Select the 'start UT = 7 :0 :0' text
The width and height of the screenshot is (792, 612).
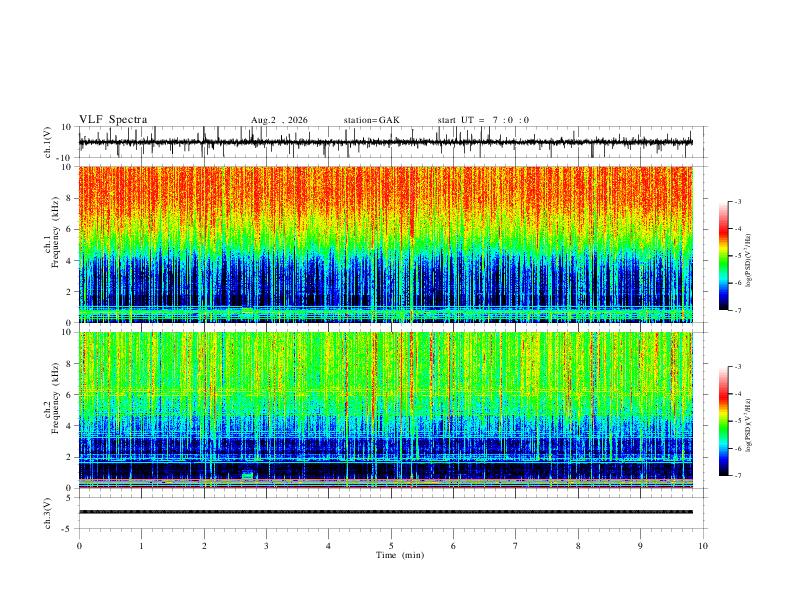483,120
